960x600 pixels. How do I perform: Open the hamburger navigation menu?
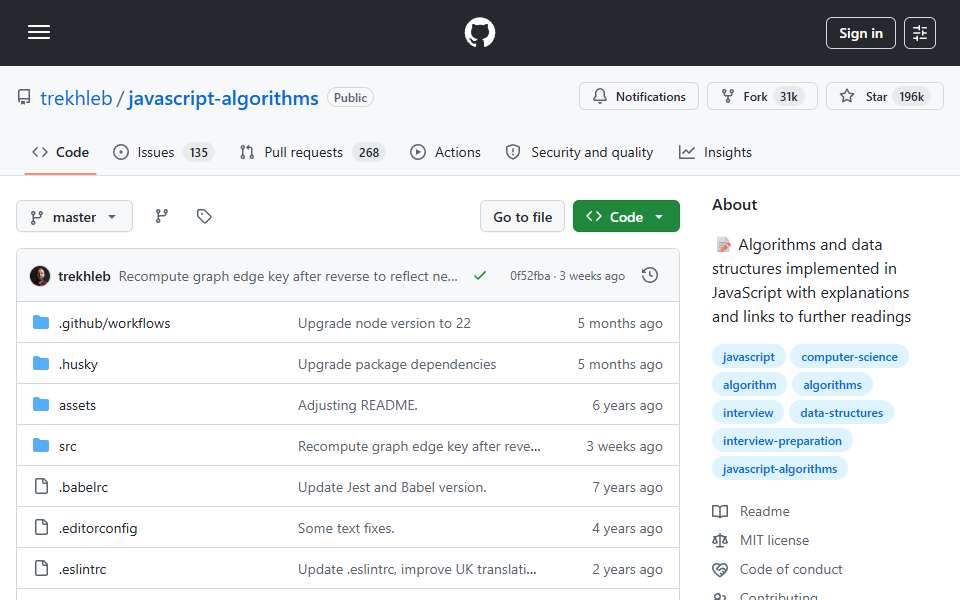pos(39,32)
